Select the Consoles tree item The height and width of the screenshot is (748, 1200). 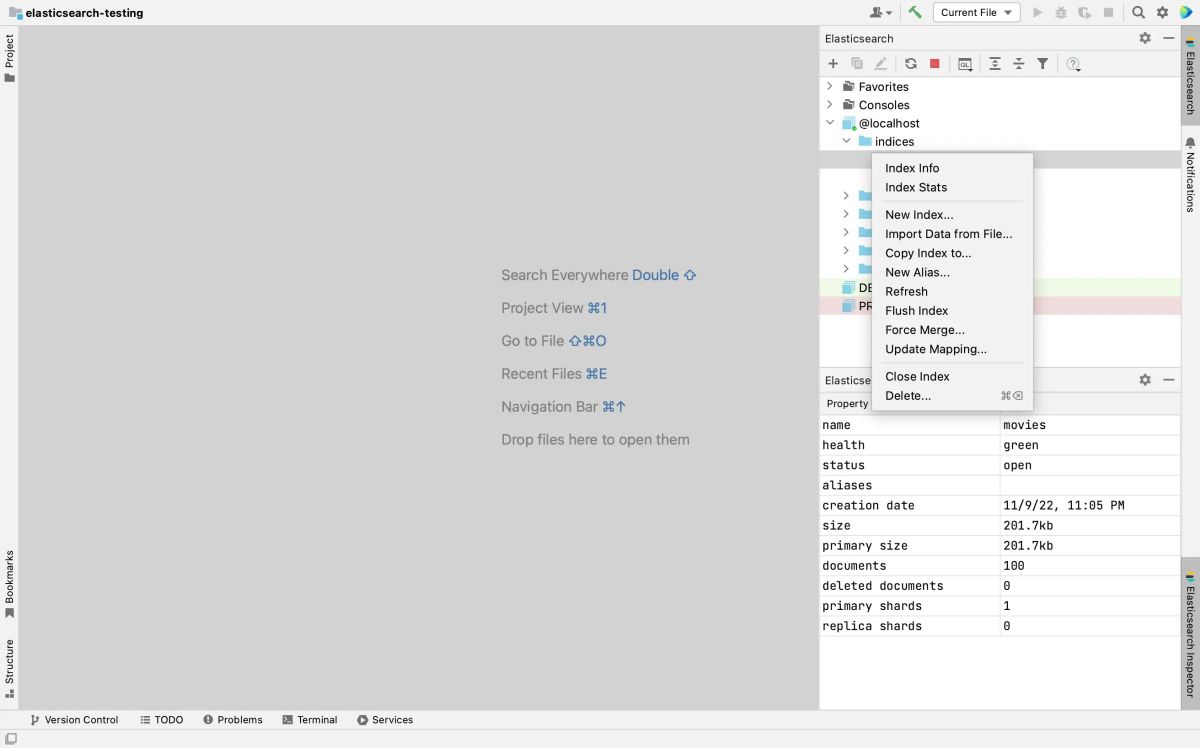pyautogui.click(x=884, y=104)
